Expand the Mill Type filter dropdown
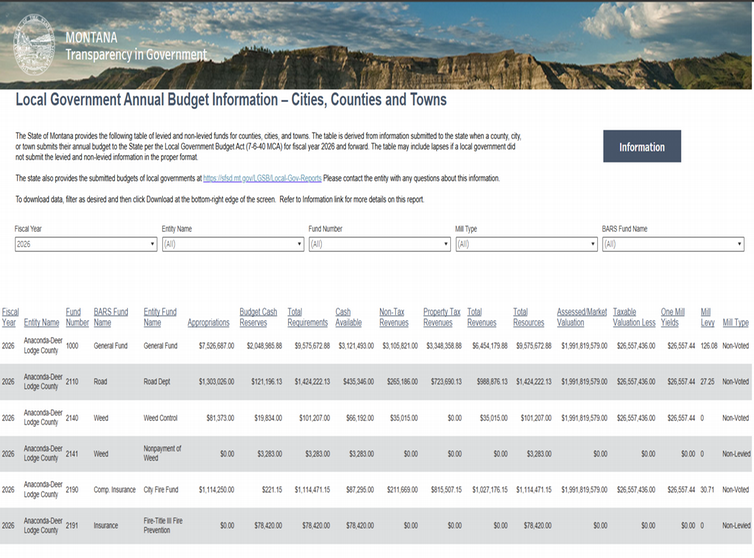 click(527, 244)
